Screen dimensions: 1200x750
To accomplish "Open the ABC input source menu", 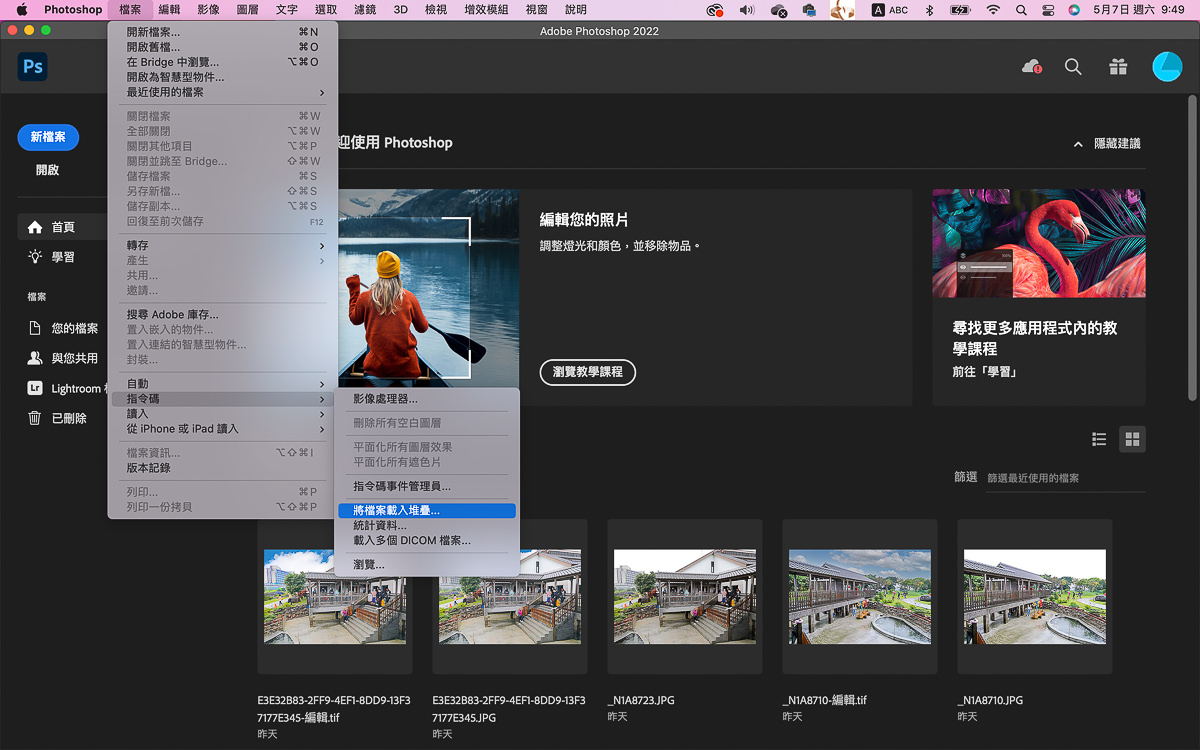I will click(889, 10).
